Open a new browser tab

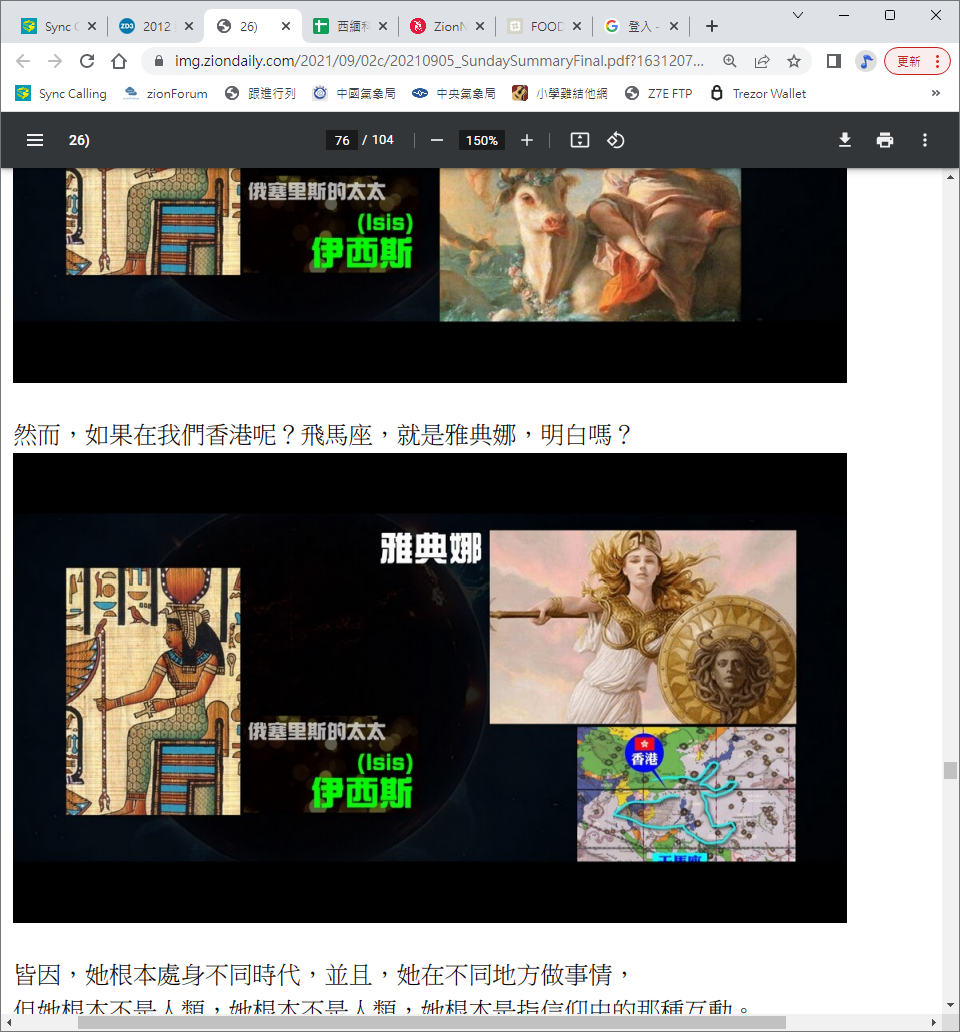pos(711,26)
